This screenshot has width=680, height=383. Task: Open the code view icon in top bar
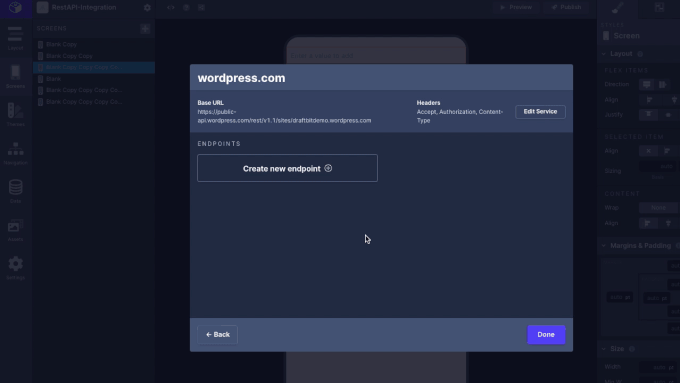[171, 7]
